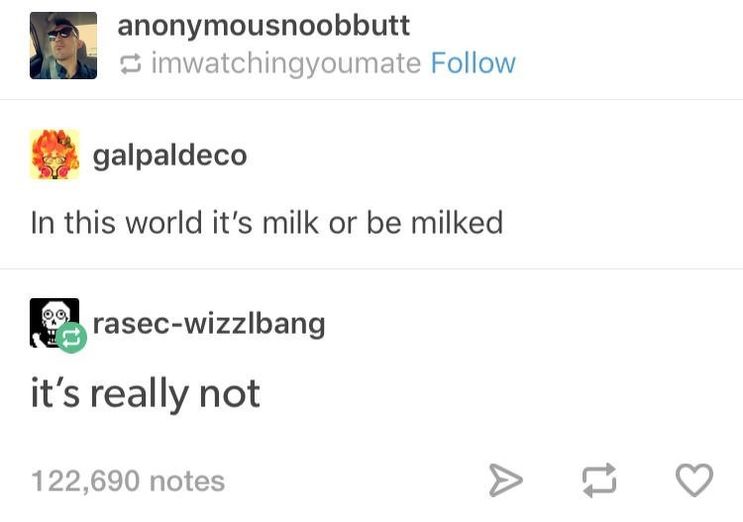The width and height of the screenshot is (743, 522).
Task: Select the "milk or be milked" post text
Action: click(267, 222)
